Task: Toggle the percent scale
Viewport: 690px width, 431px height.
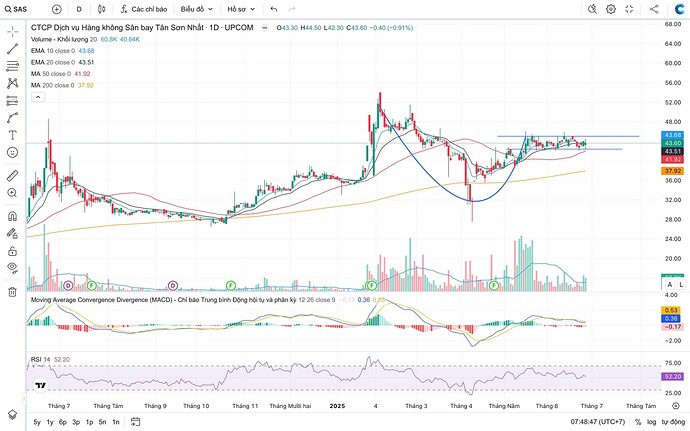Action: click(638, 422)
